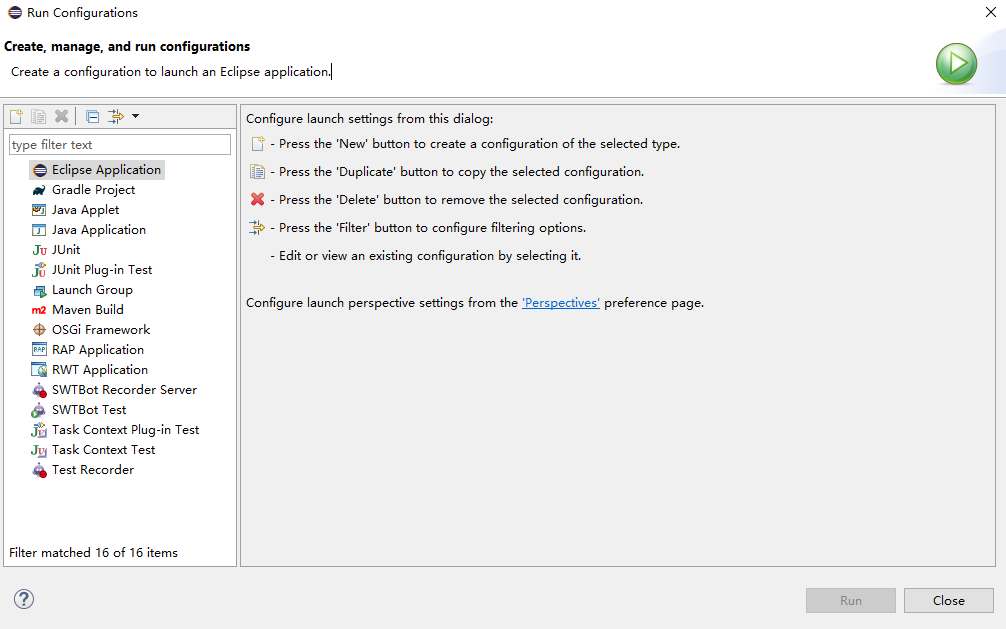Select the RAP Application label

pyautogui.click(x=98, y=350)
